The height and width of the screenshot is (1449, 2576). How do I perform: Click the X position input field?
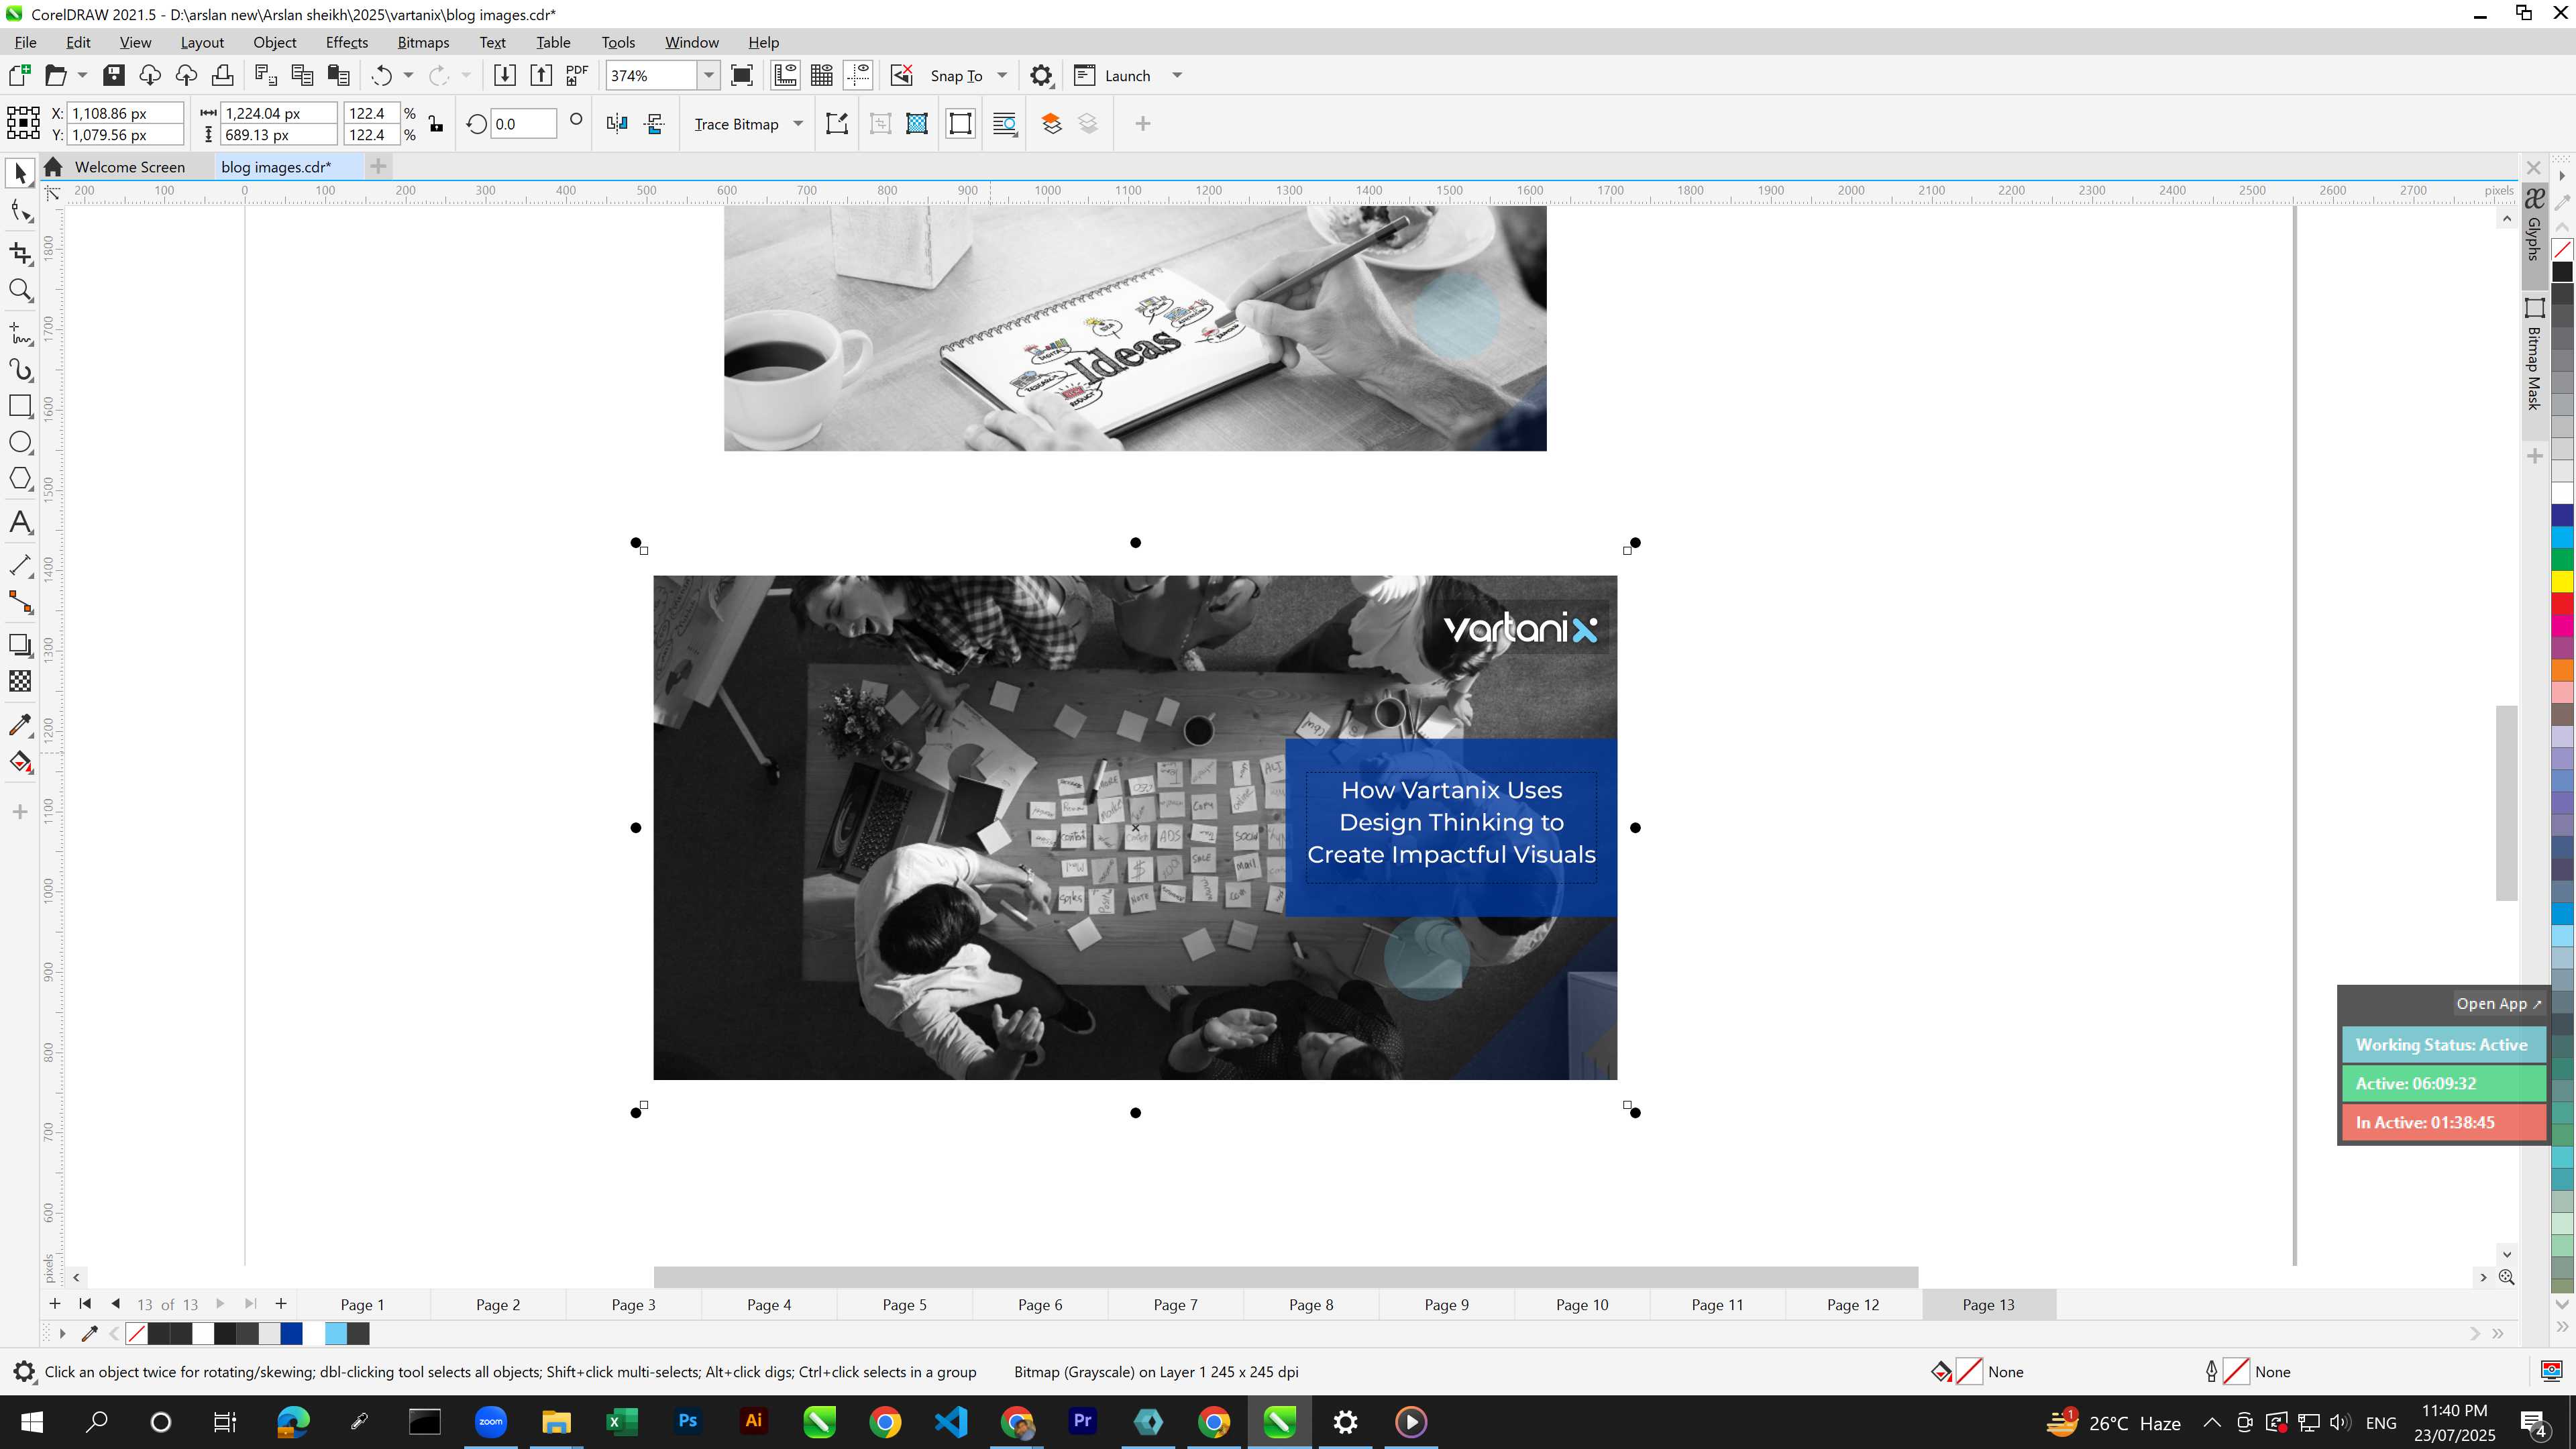click(x=126, y=113)
